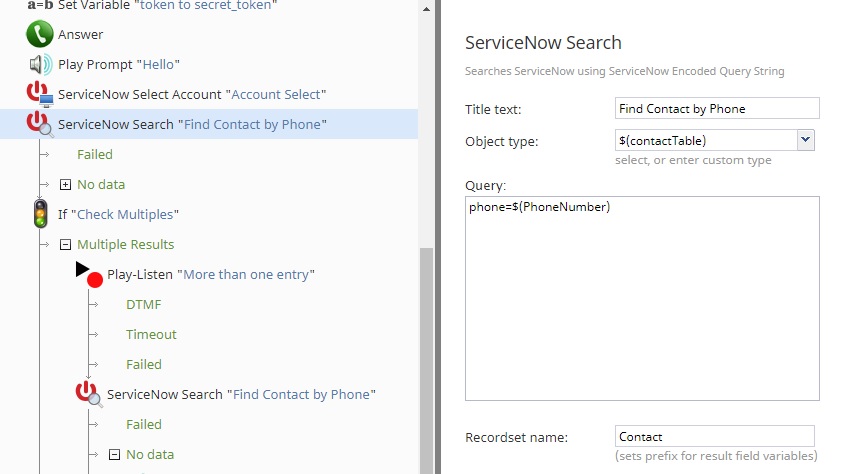855x474 pixels.
Task: Select the traffic light If block icon
Action: (40, 213)
